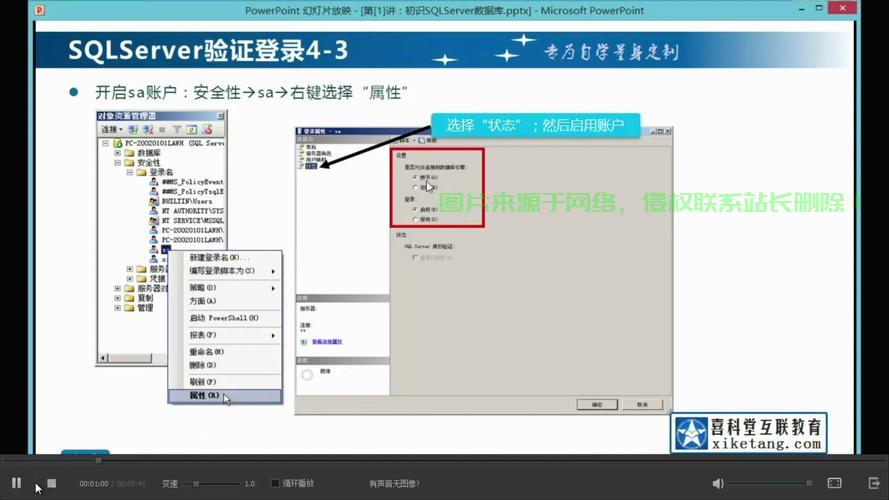The image size is (889, 500).
Task: Select the NT AUTHORITY\SYS login icon
Action: (x=154, y=211)
